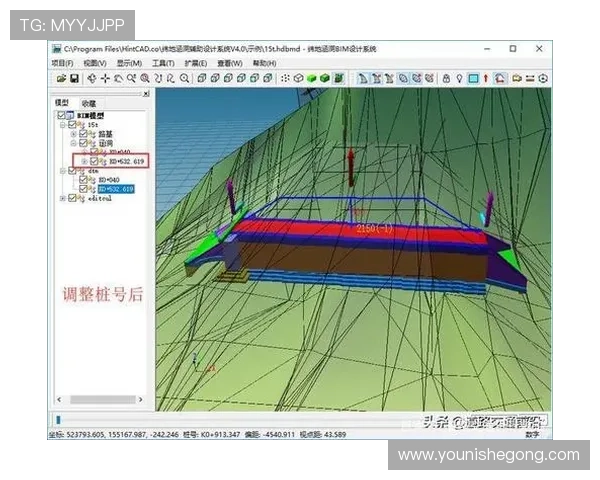Click the 桩号 K0+913.347 status bar text

pos(212,434)
